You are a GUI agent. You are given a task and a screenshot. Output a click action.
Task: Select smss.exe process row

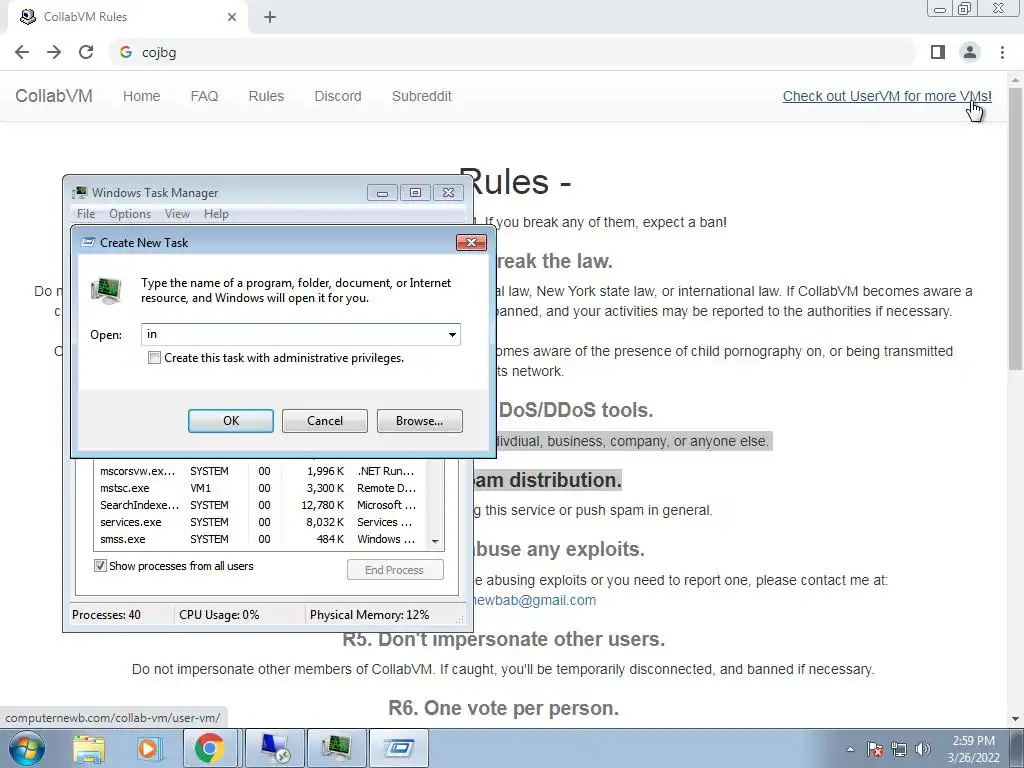click(260, 539)
